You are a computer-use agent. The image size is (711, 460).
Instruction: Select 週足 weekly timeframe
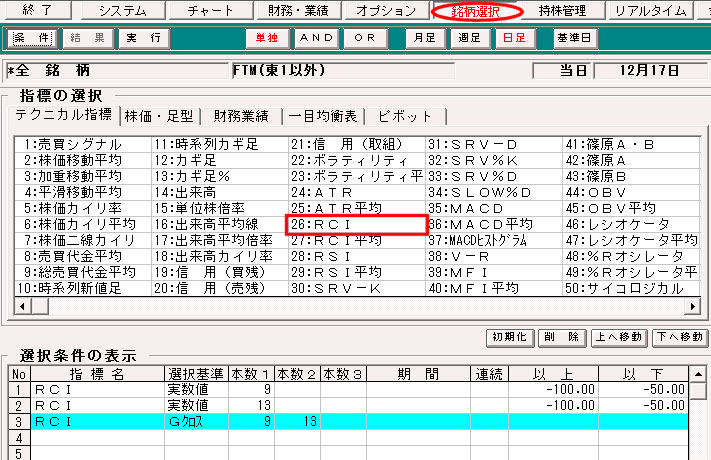[470, 38]
